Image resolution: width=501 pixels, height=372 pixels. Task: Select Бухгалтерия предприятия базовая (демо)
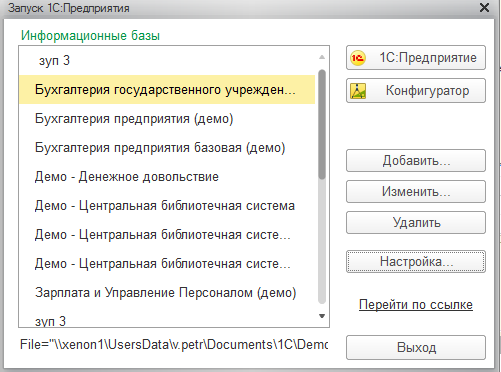tap(167, 148)
